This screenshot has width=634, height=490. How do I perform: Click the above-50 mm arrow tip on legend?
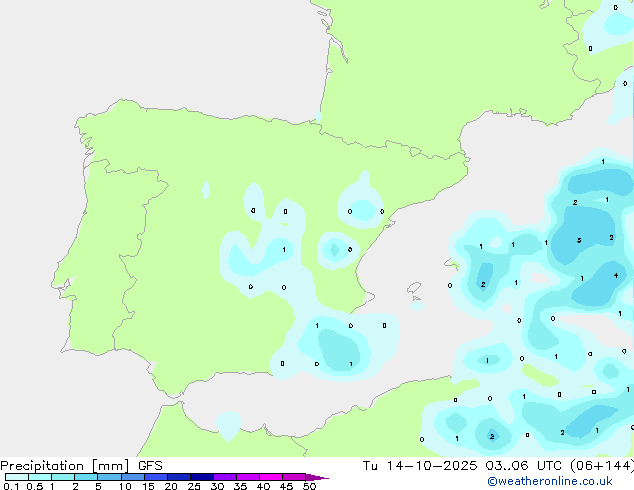point(317,477)
